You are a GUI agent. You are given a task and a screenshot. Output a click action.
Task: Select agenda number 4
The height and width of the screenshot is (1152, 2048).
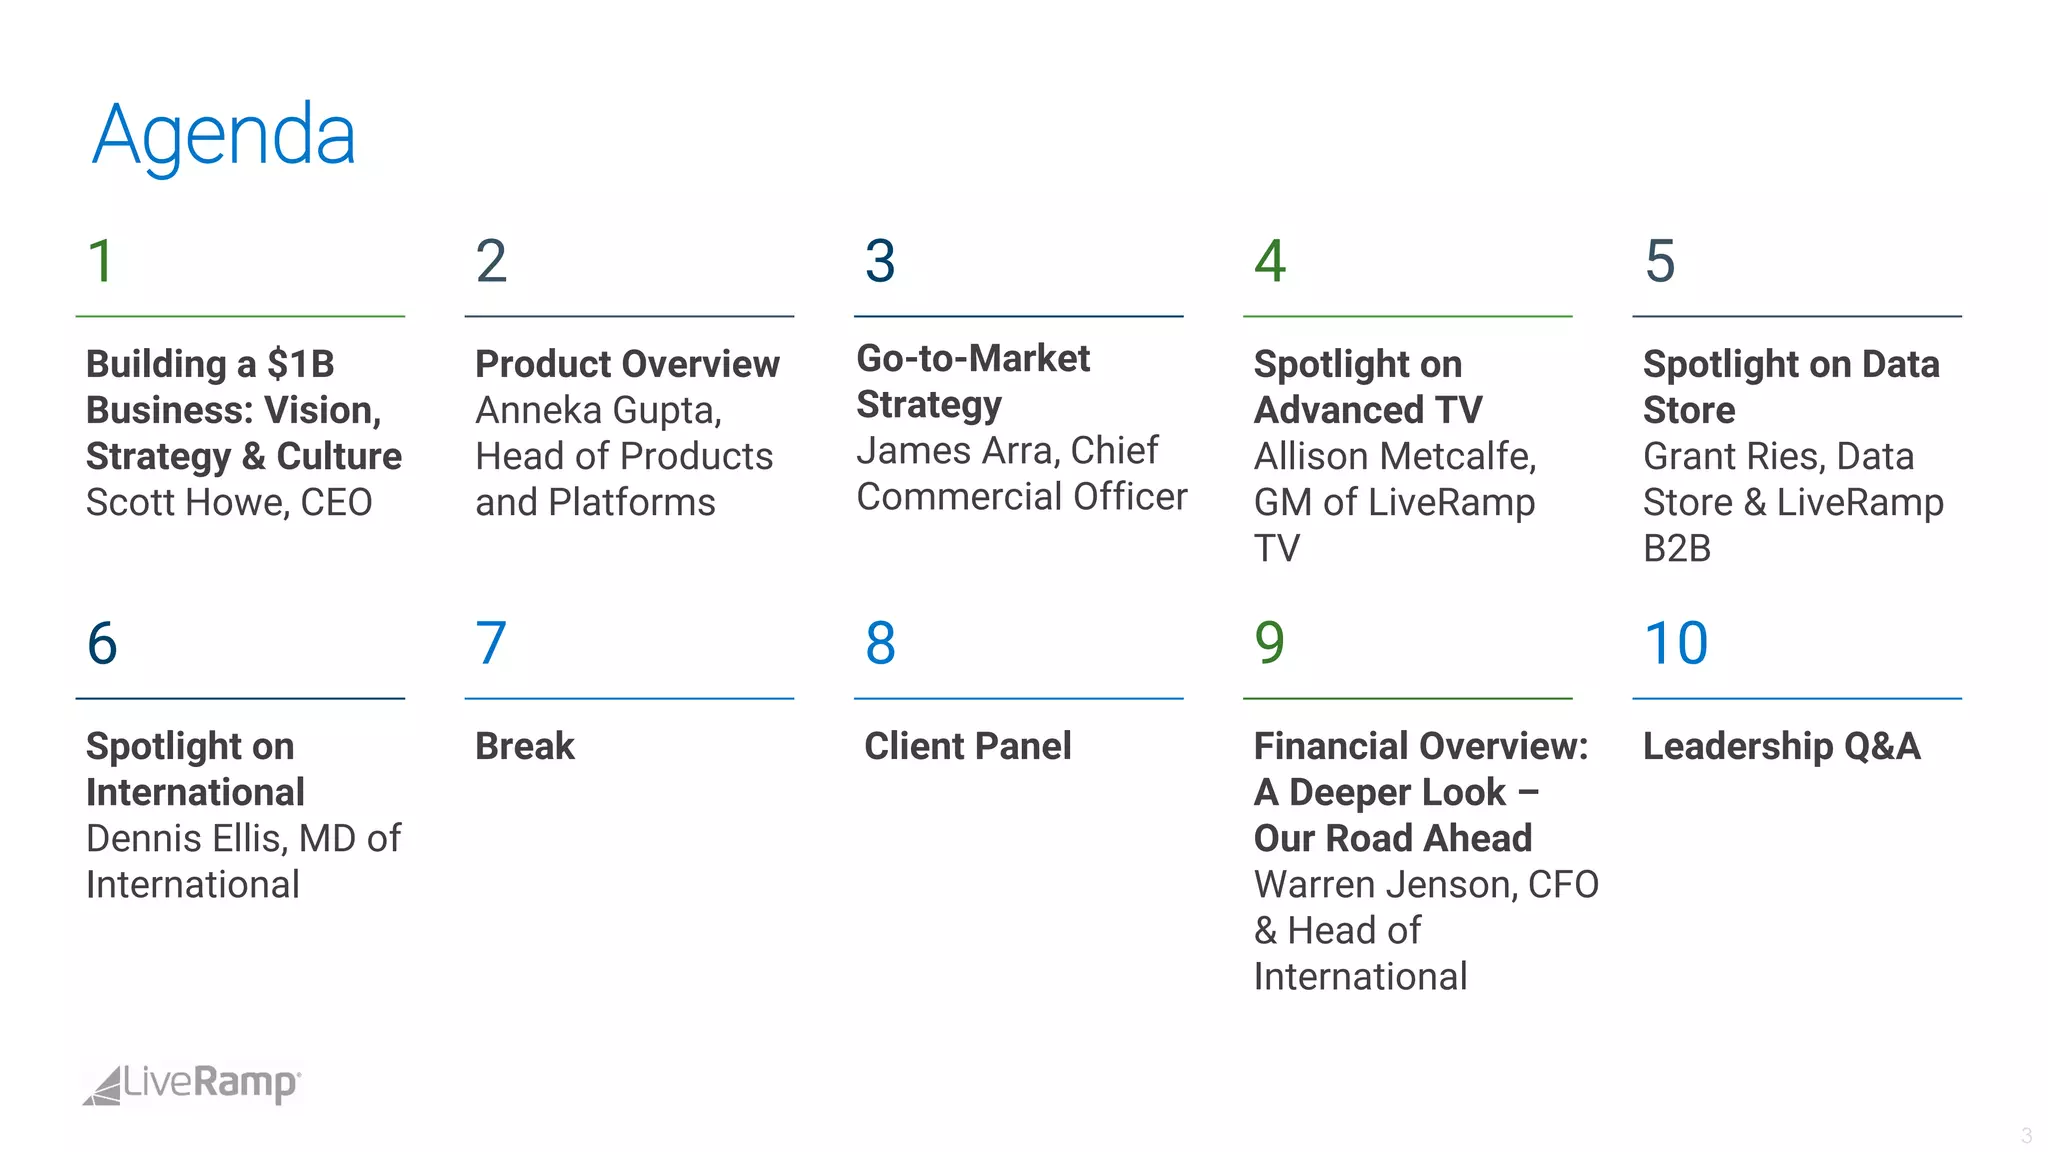pyautogui.click(x=1270, y=261)
